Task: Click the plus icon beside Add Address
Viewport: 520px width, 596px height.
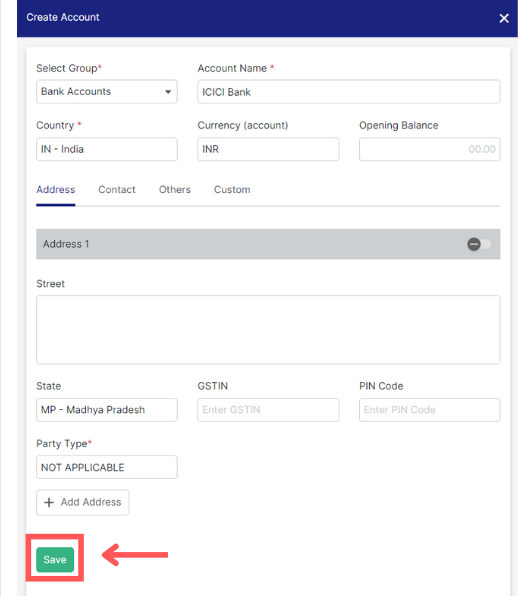Action: coord(49,502)
